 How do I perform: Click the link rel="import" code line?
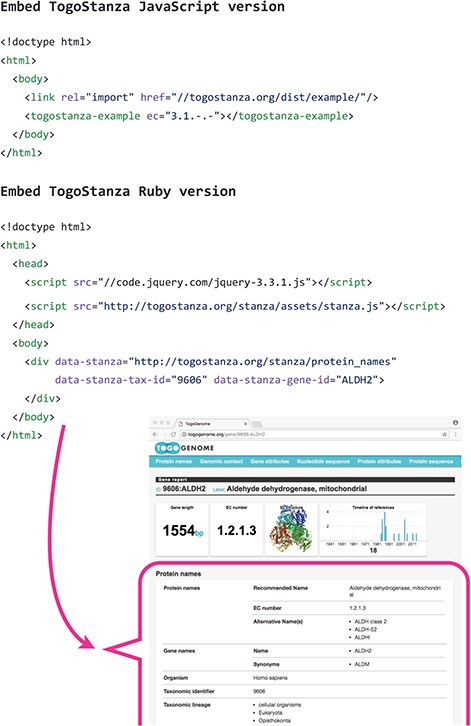pyautogui.click(x=201, y=97)
